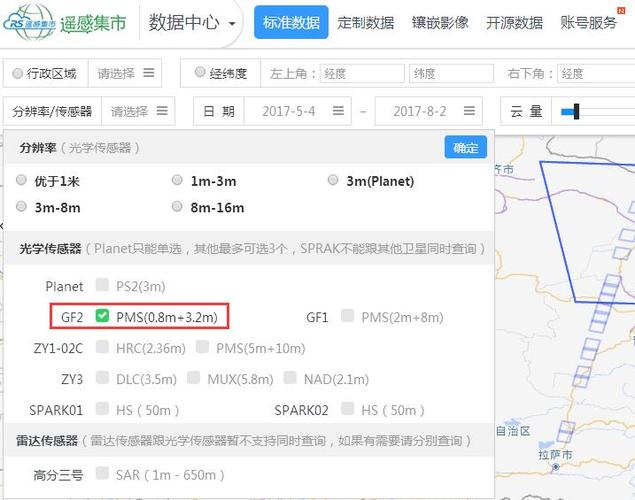The image size is (635, 500).
Task: Select the 1m-3m resolution option
Action: (x=177, y=180)
